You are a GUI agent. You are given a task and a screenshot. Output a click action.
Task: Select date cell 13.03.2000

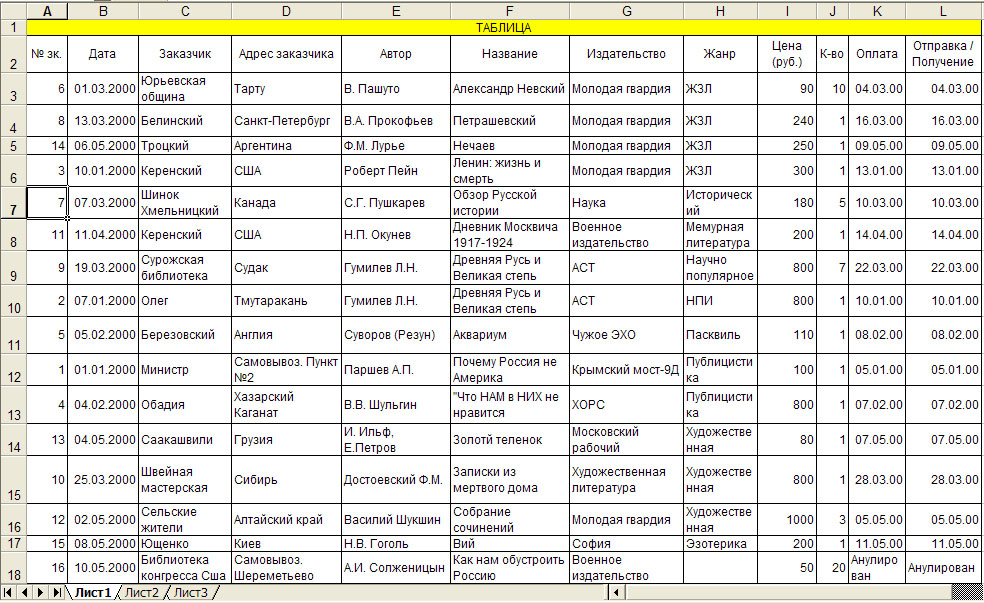coord(103,120)
